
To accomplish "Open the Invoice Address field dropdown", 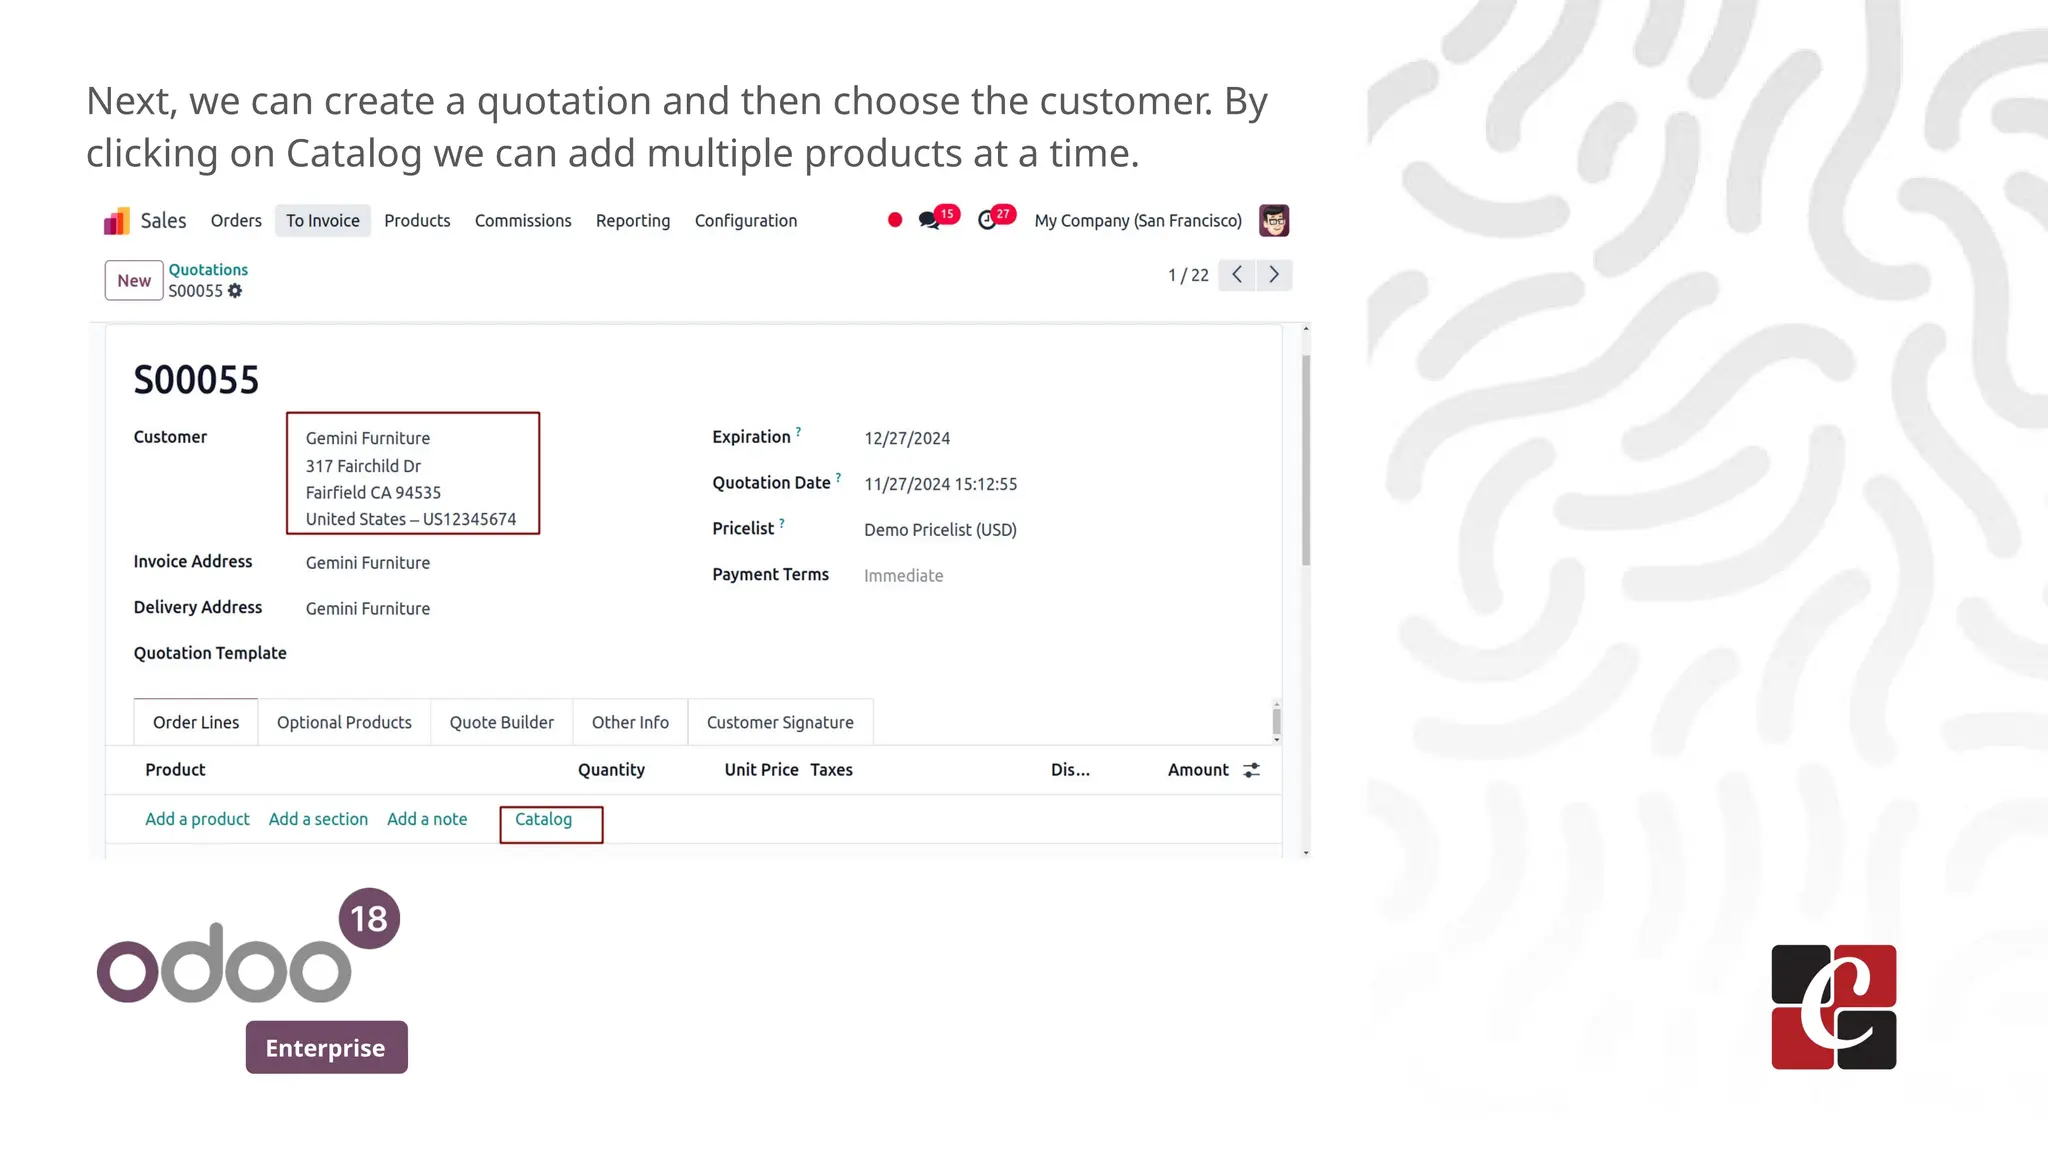I will click(x=368, y=563).
